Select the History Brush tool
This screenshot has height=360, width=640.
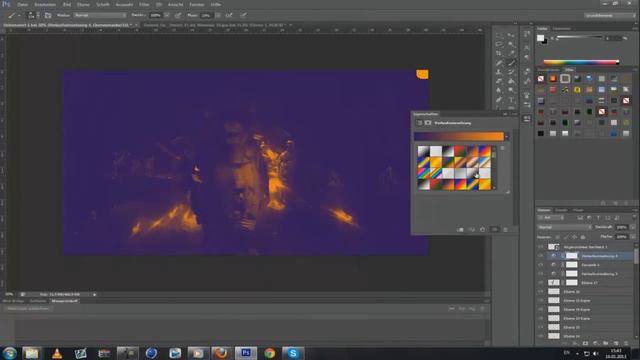point(511,72)
